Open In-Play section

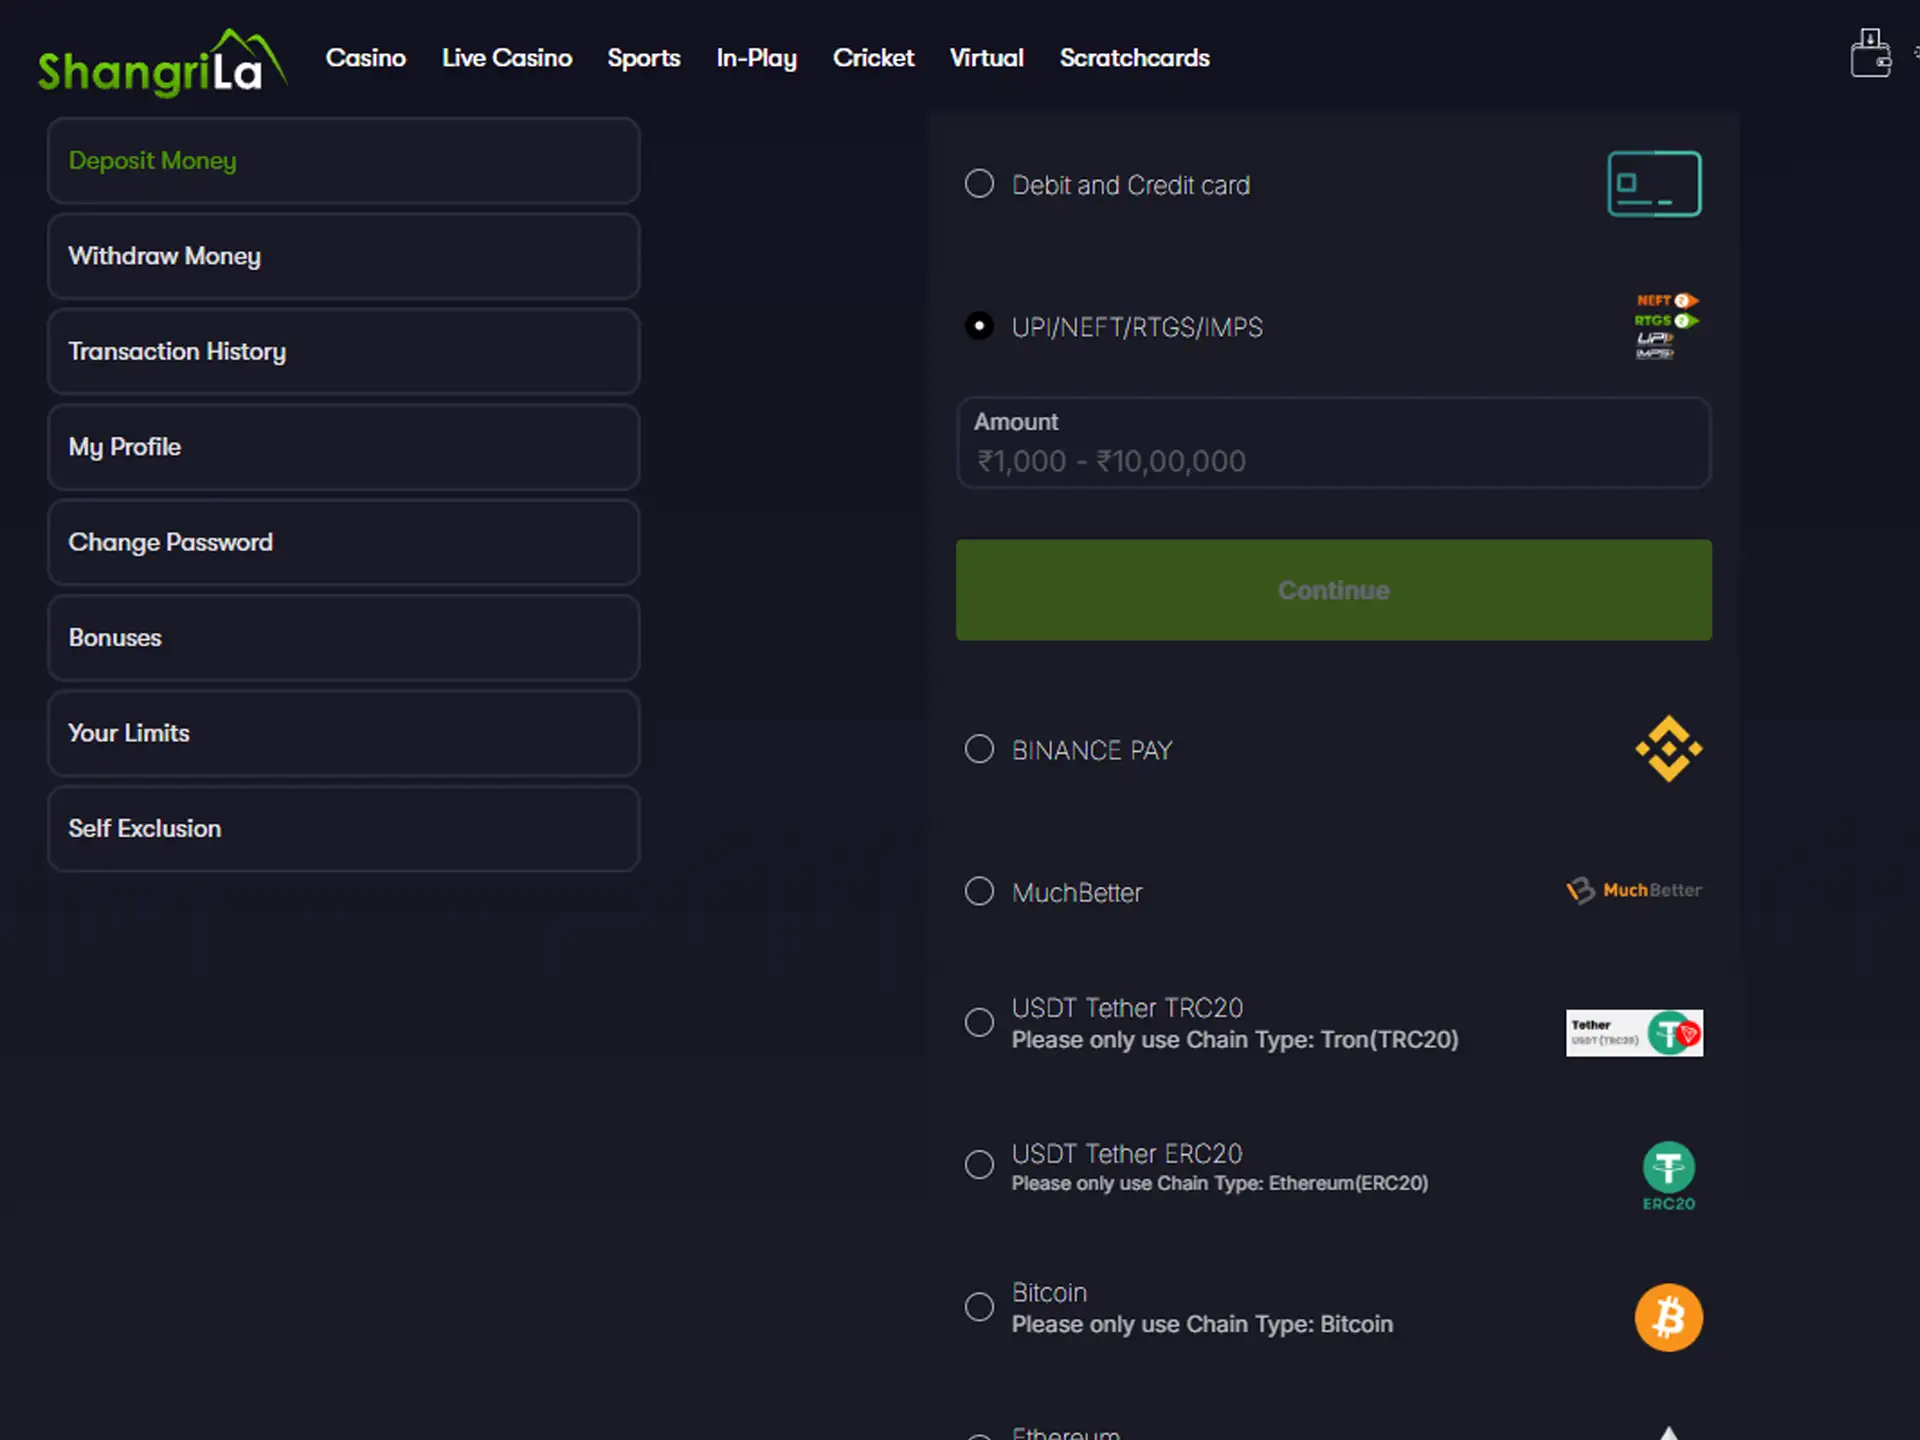pos(756,58)
